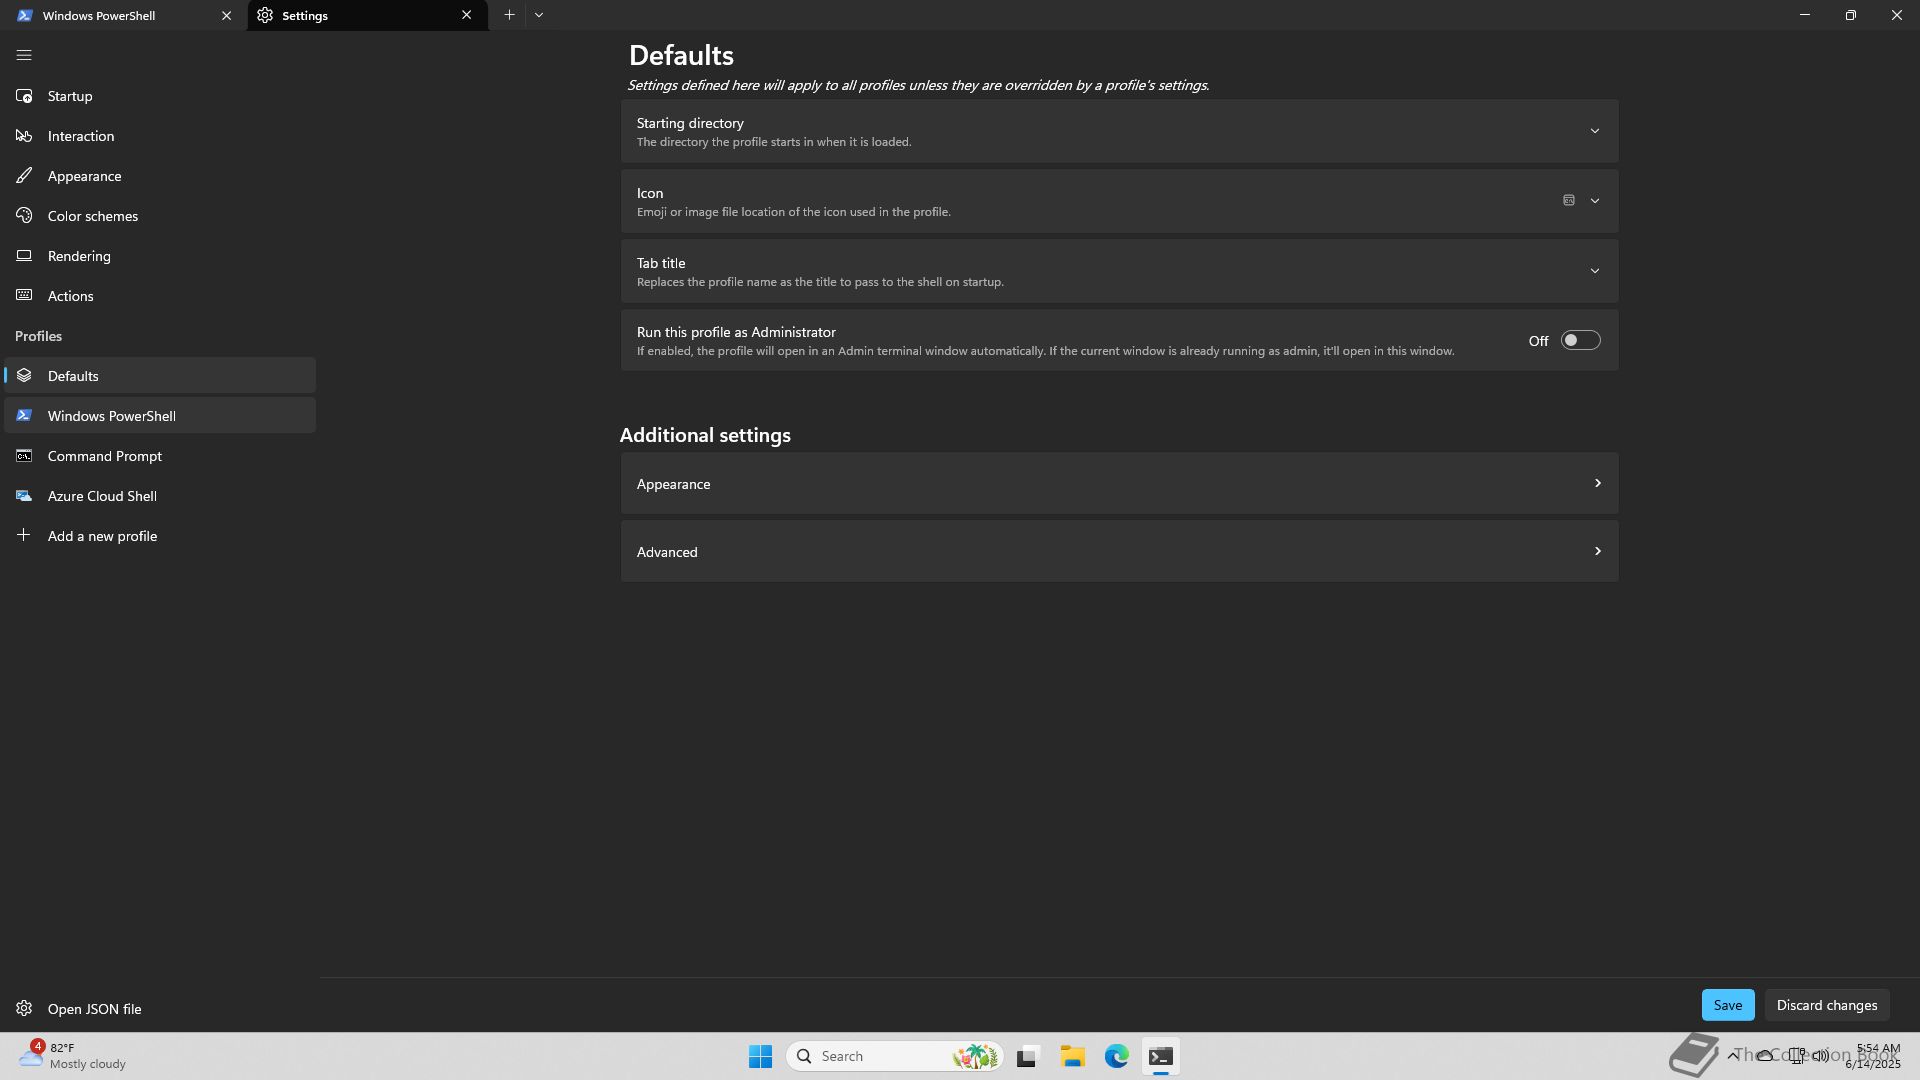Expand the Icon setting row
This screenshot has width=1920, height=1080.
[1594, 201]
